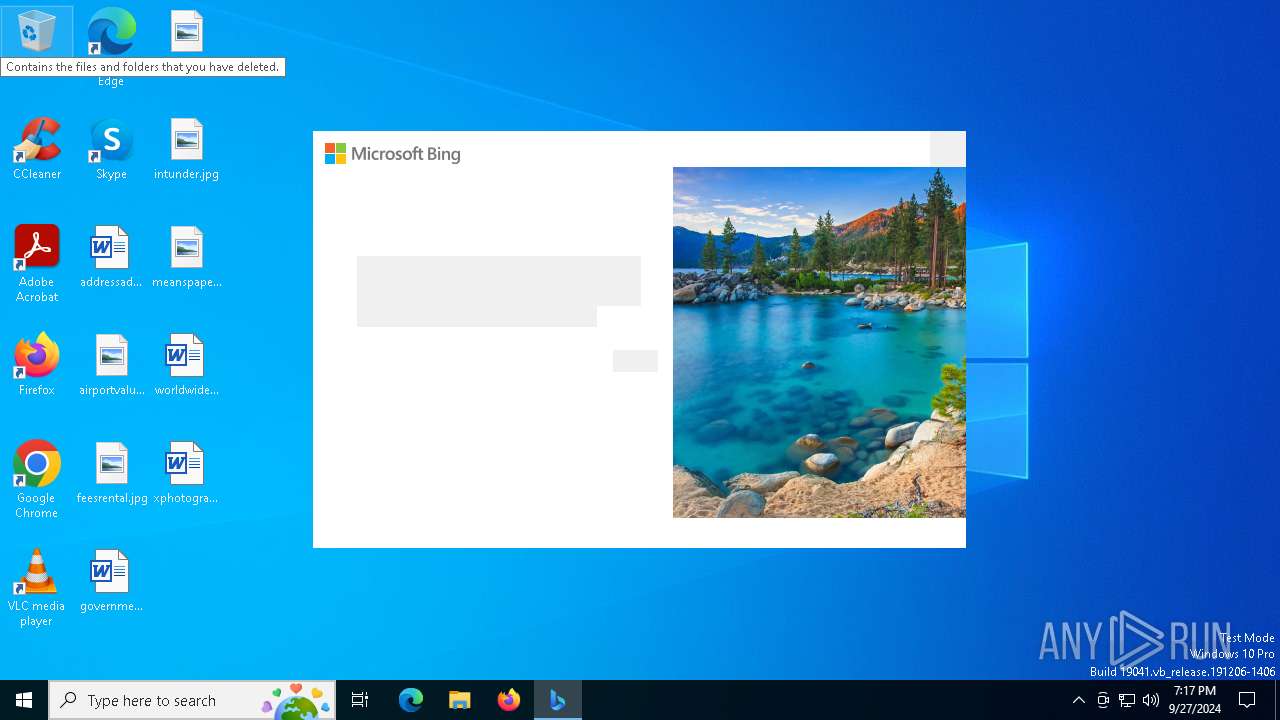Click the Bing app icon in the taskbar

pyautogui.click(x=558, y=700)
